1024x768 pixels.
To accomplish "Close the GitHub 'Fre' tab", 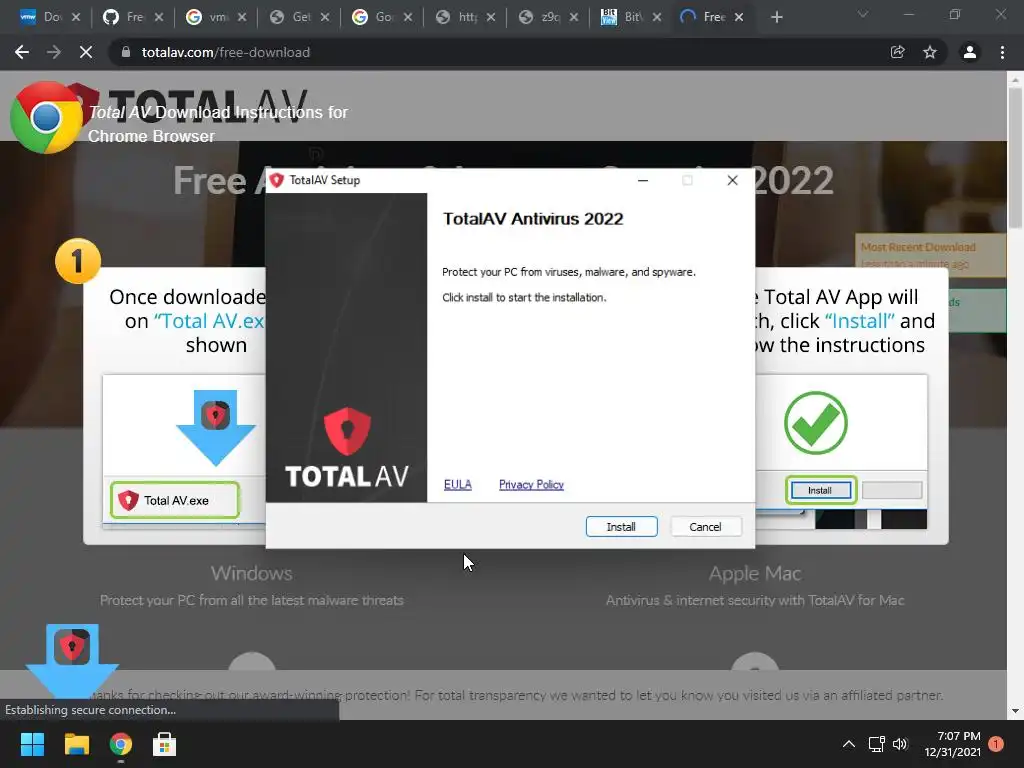I will pyautogui.click(x=159, y=18).
